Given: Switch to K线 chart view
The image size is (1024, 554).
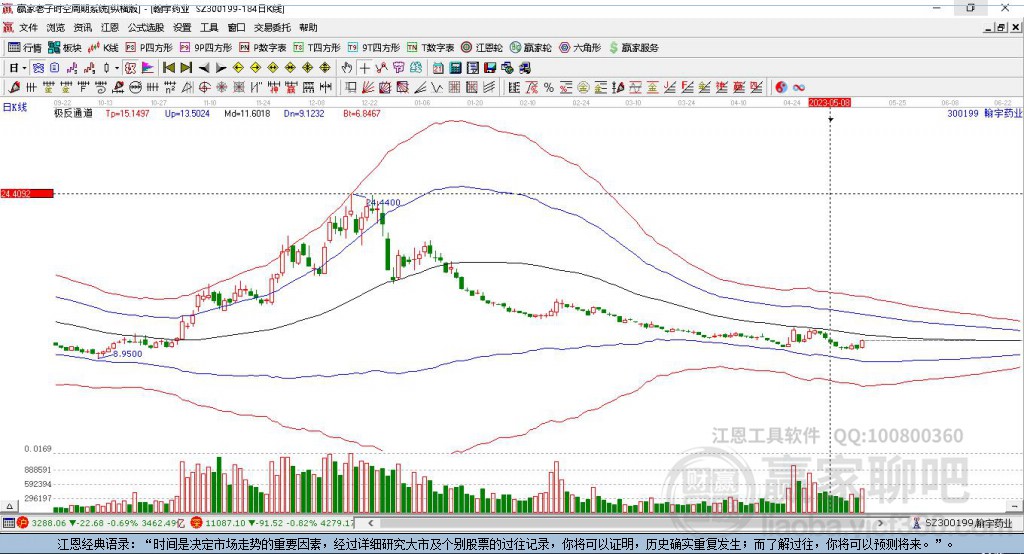Looking at the screenshot, I should (103, 48).
